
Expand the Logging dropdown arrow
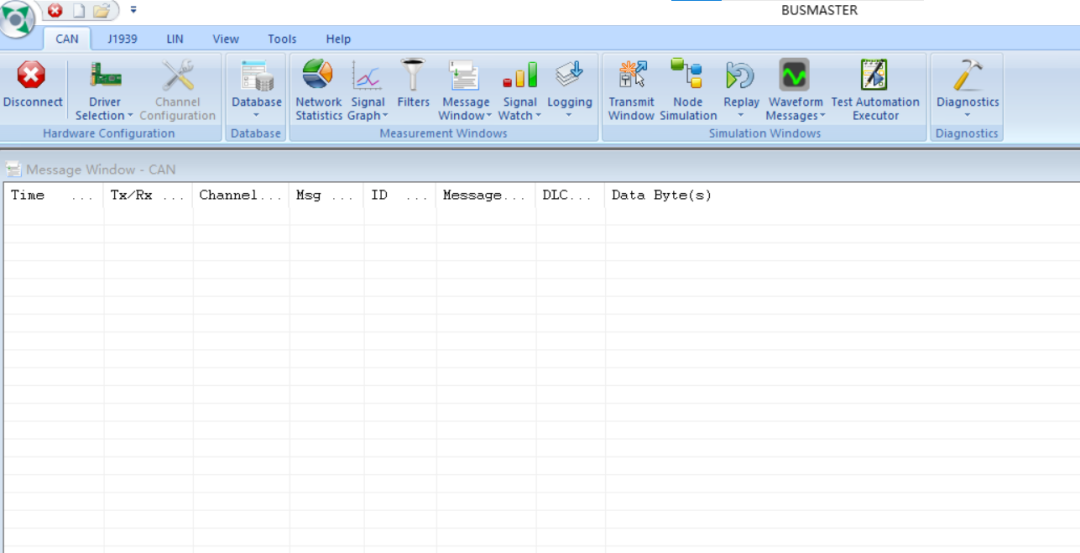point(569,116)
